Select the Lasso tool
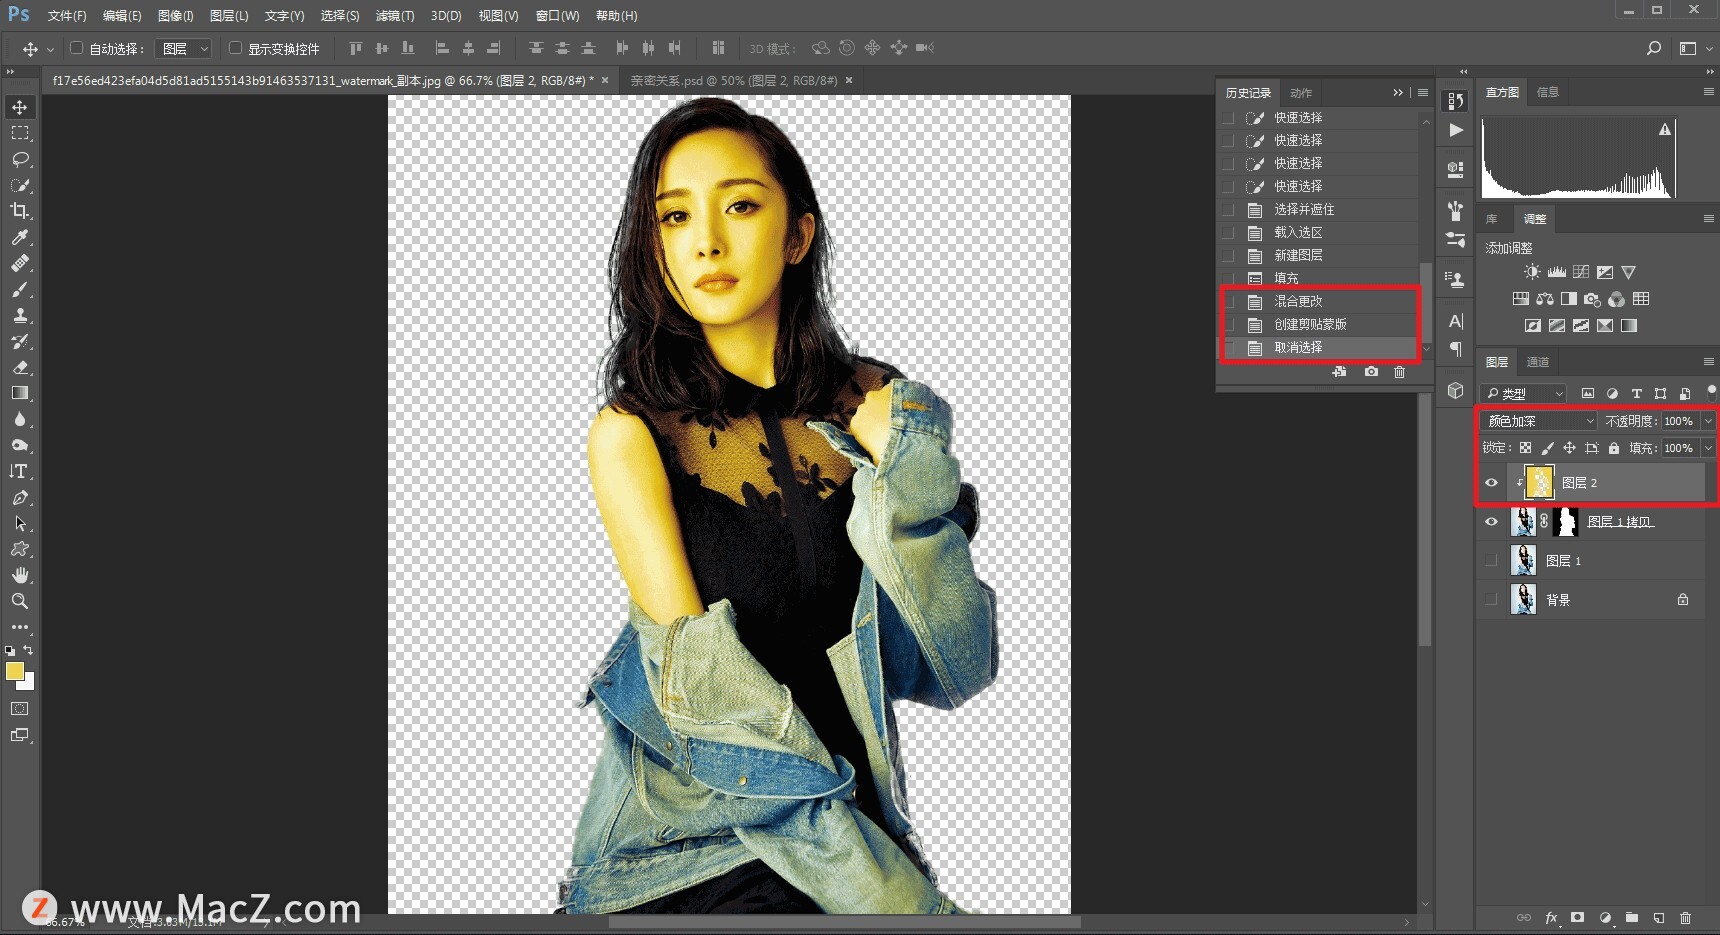Screen dimensions: 1720x935 coord(20,159)
